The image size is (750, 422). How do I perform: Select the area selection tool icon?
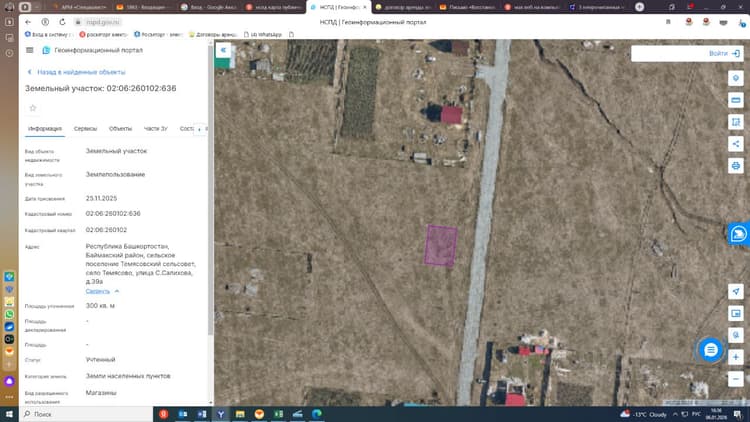pyautogui.click(x=735, y=122)
